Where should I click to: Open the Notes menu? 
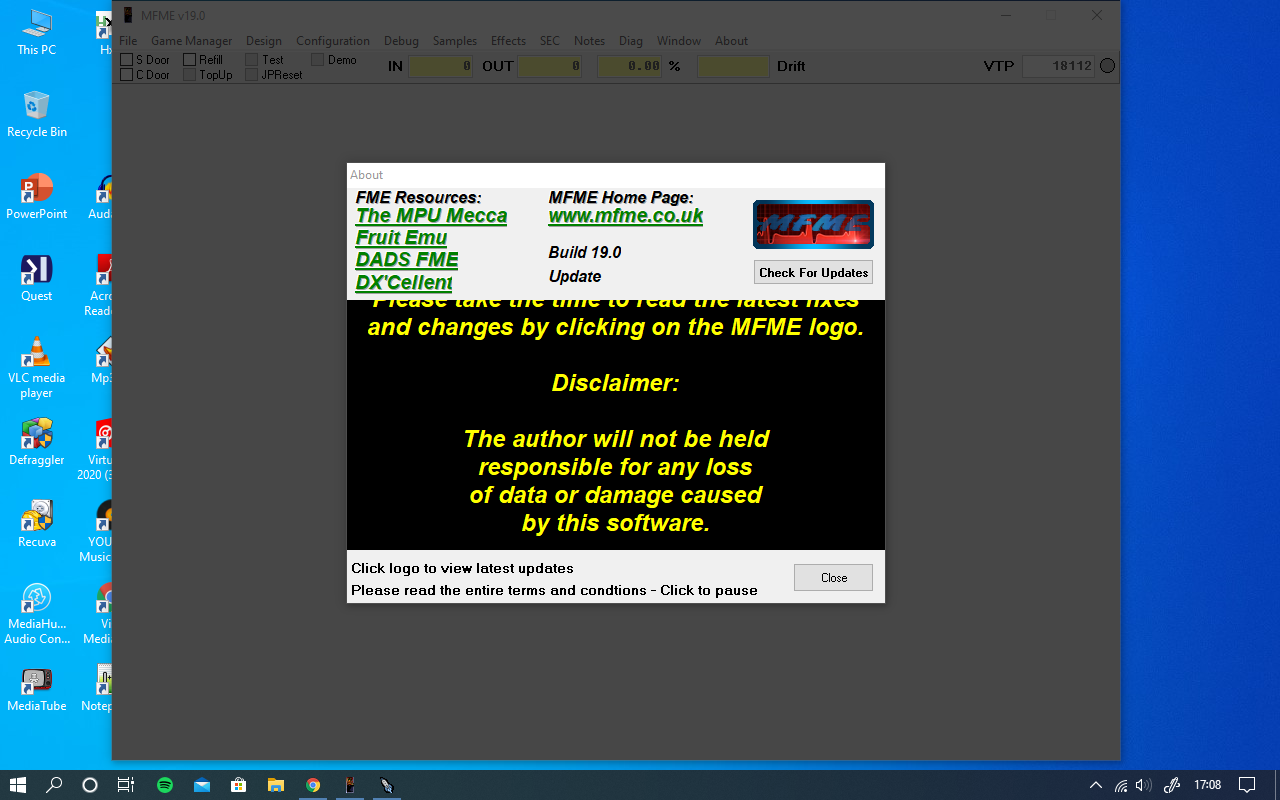pos(590,41)
